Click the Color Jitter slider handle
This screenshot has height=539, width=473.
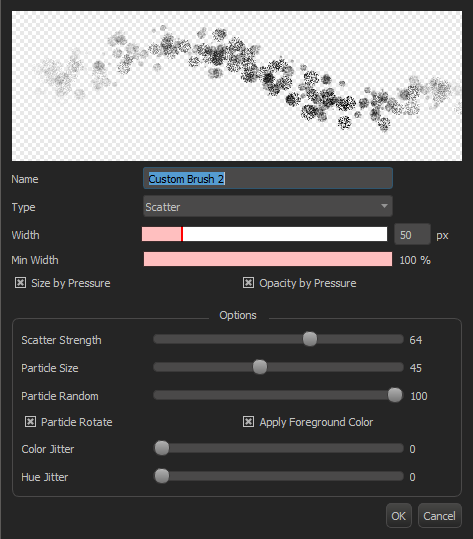162,448
